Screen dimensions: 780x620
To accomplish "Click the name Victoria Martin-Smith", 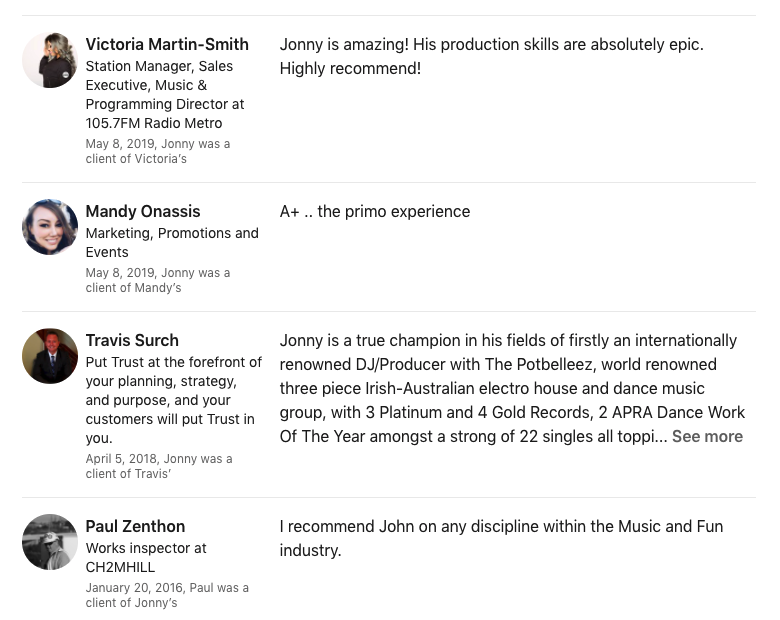I will [167, 44].
